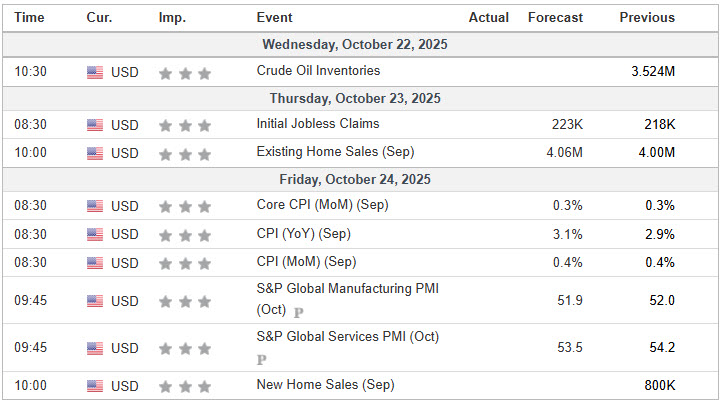Click the Forecast column header
Image resolution: width=724 pixels, height=404 pixels.
click(x=555, y=17)
